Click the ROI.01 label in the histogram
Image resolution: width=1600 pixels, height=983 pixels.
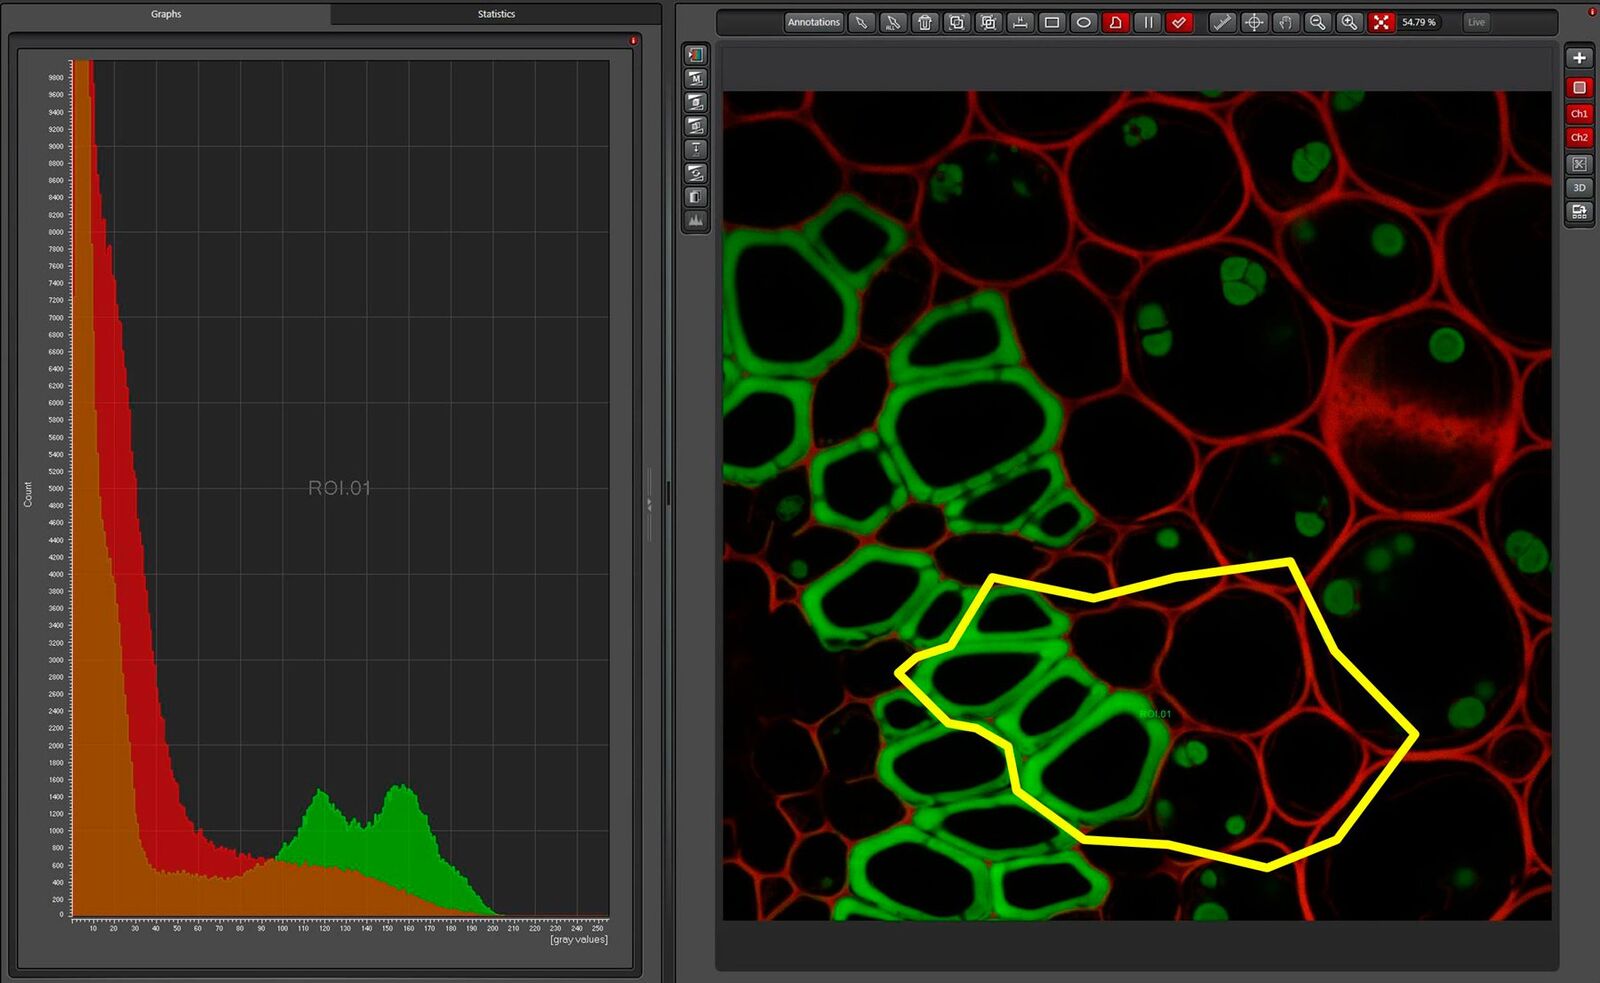click(339, 488)
